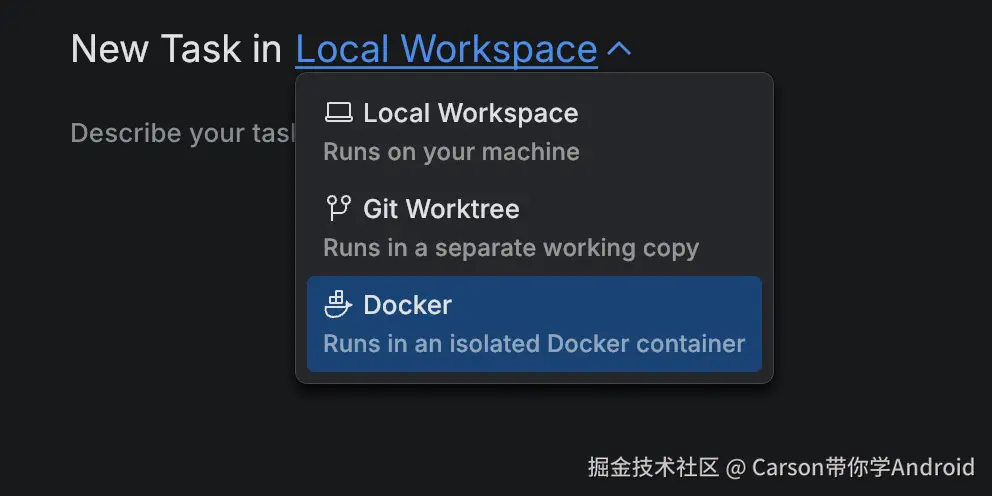Click the word 'Docker' in the highlighted row title

pyautogui.click(x=407, y=305)
